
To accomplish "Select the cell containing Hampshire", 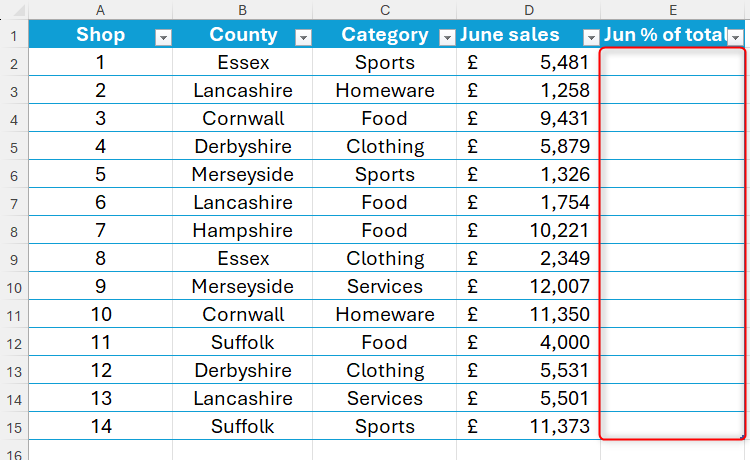I will (243, 230).
